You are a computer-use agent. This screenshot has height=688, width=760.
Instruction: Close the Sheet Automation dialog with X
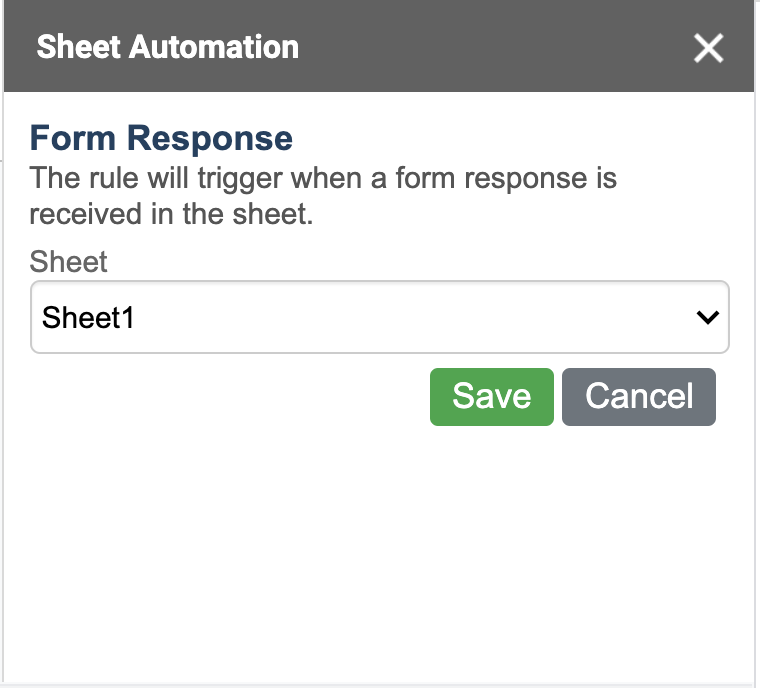708,48
